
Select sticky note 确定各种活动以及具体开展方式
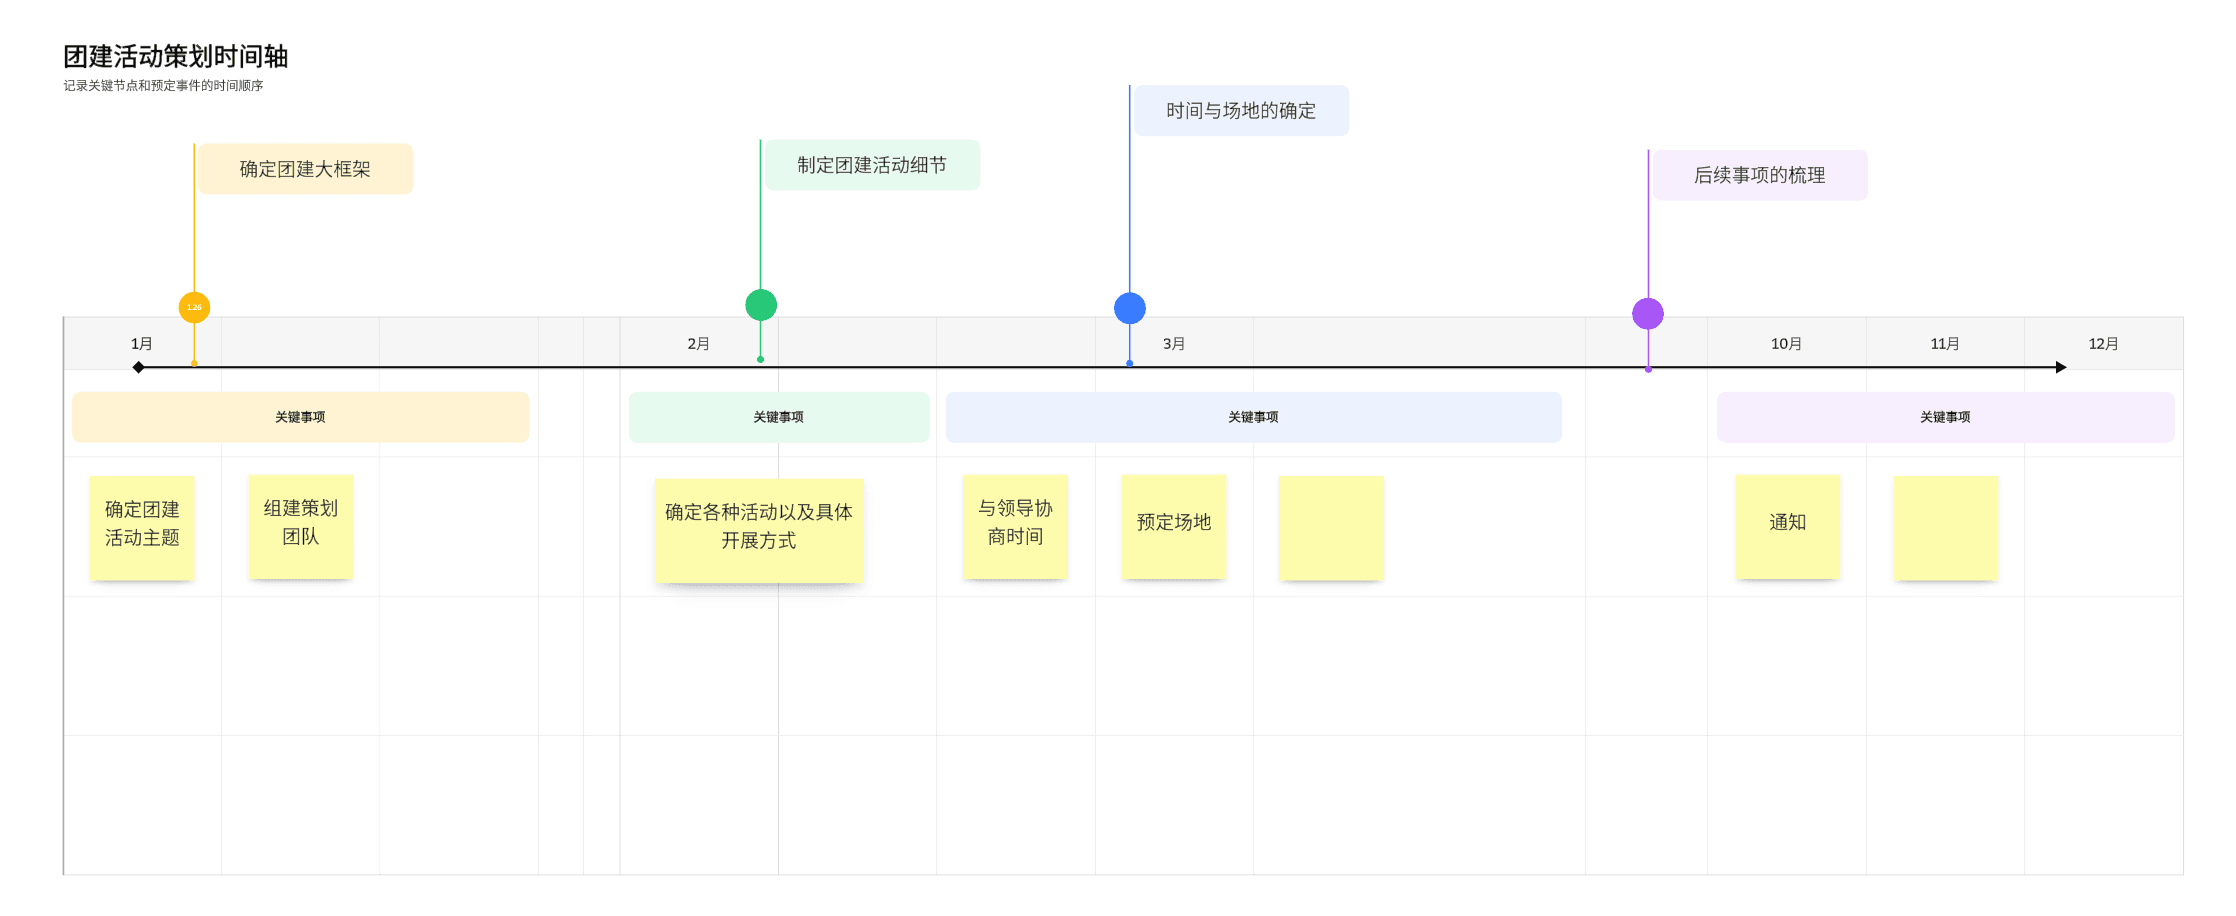(x=759, y=530)
